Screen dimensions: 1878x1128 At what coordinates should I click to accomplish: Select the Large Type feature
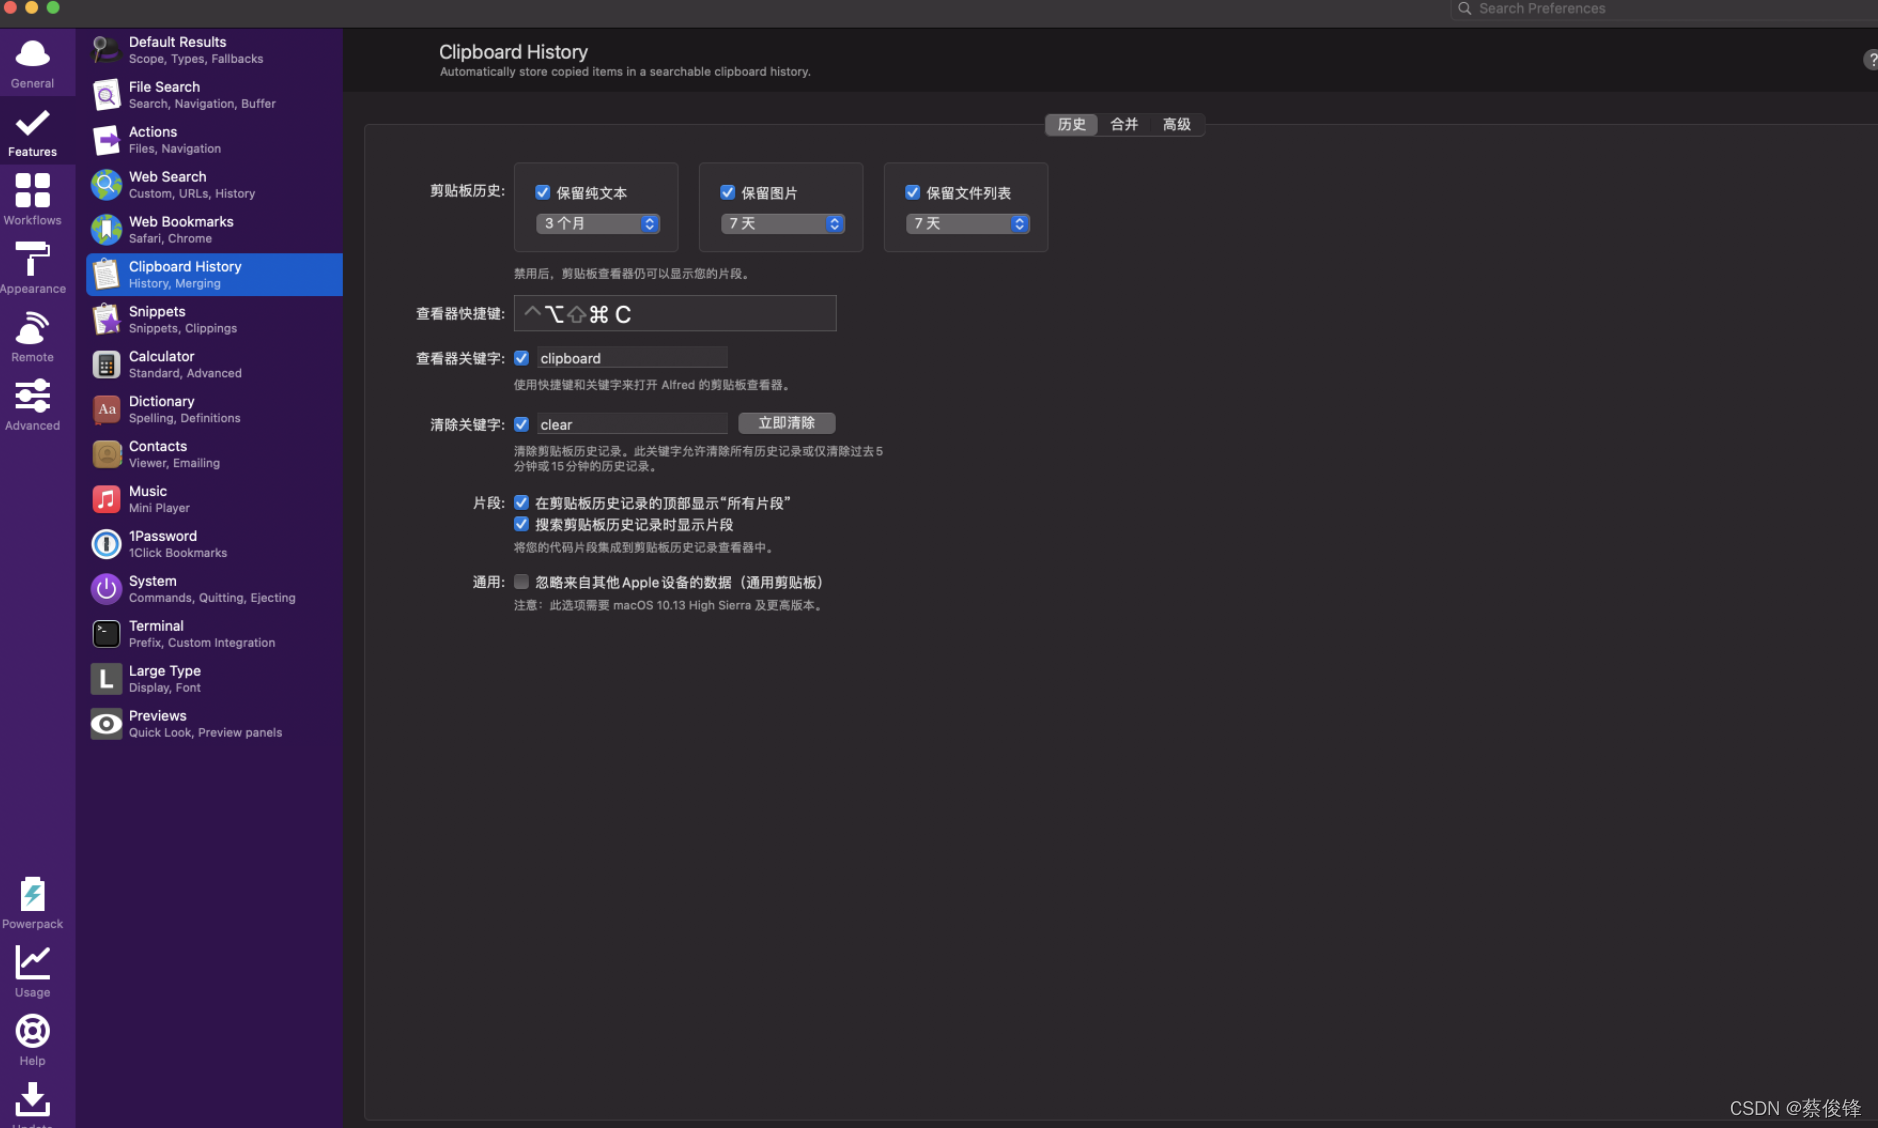(x=210, y=677)
